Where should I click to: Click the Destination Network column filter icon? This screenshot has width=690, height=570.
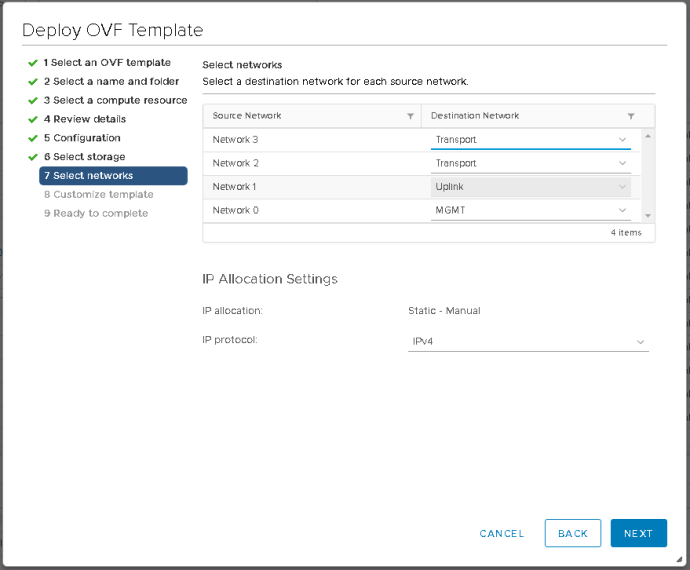(631, 116)
